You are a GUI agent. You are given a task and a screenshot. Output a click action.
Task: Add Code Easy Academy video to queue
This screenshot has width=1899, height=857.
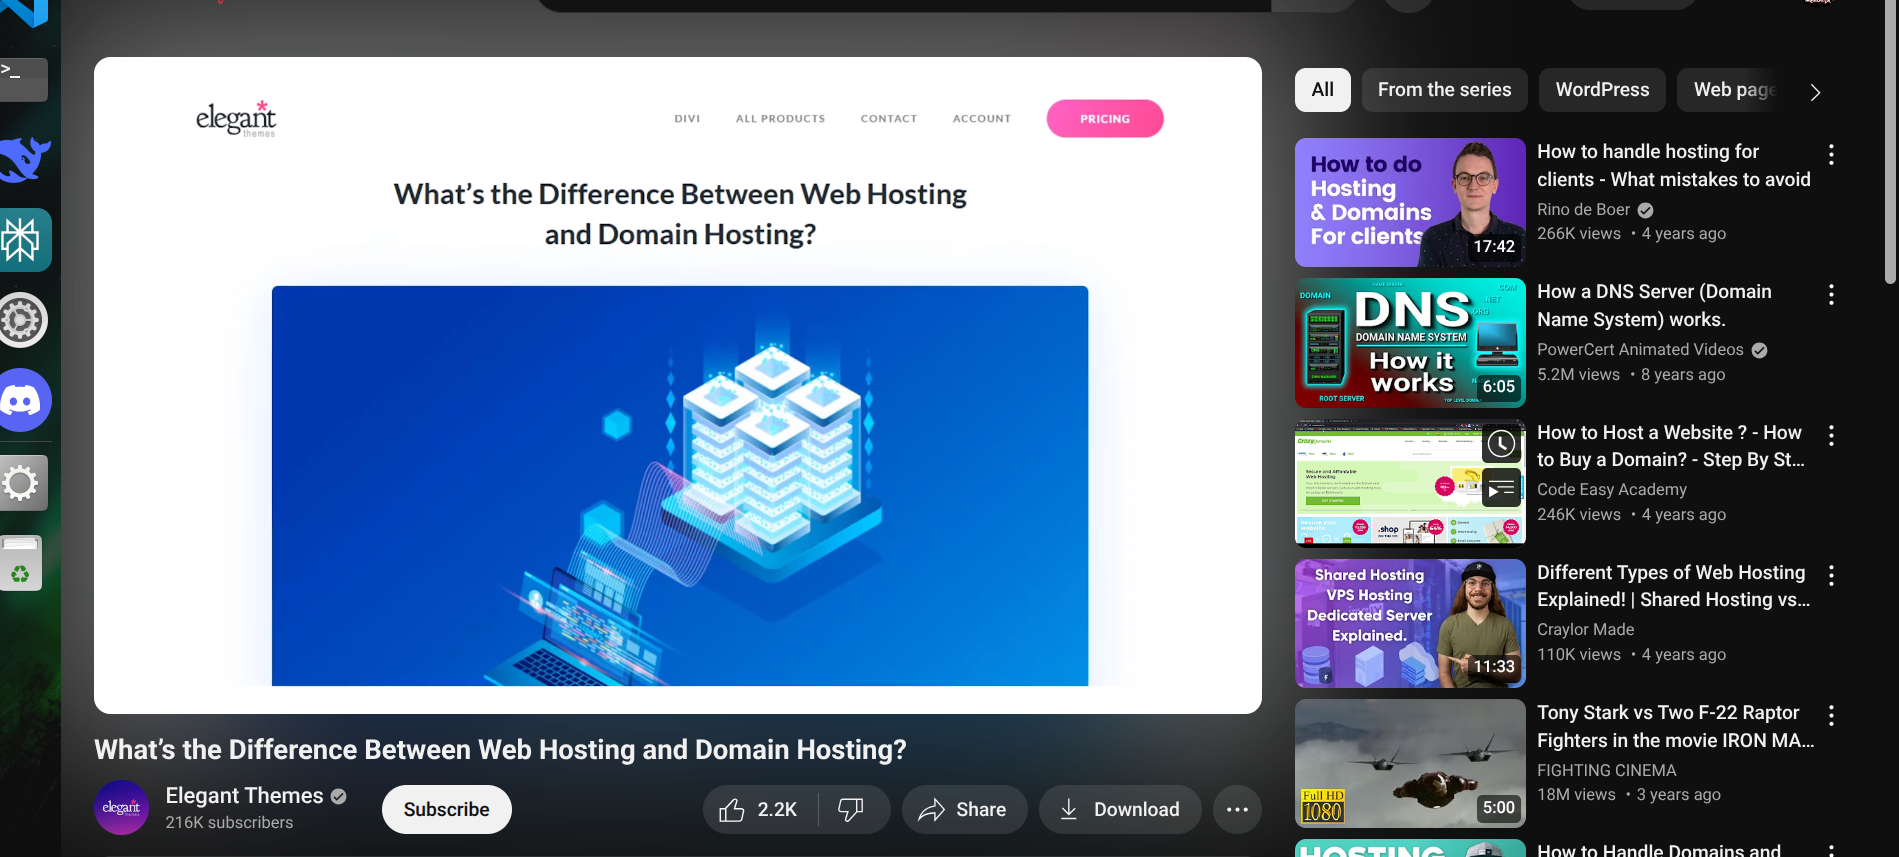click(x=1501, y=490)
